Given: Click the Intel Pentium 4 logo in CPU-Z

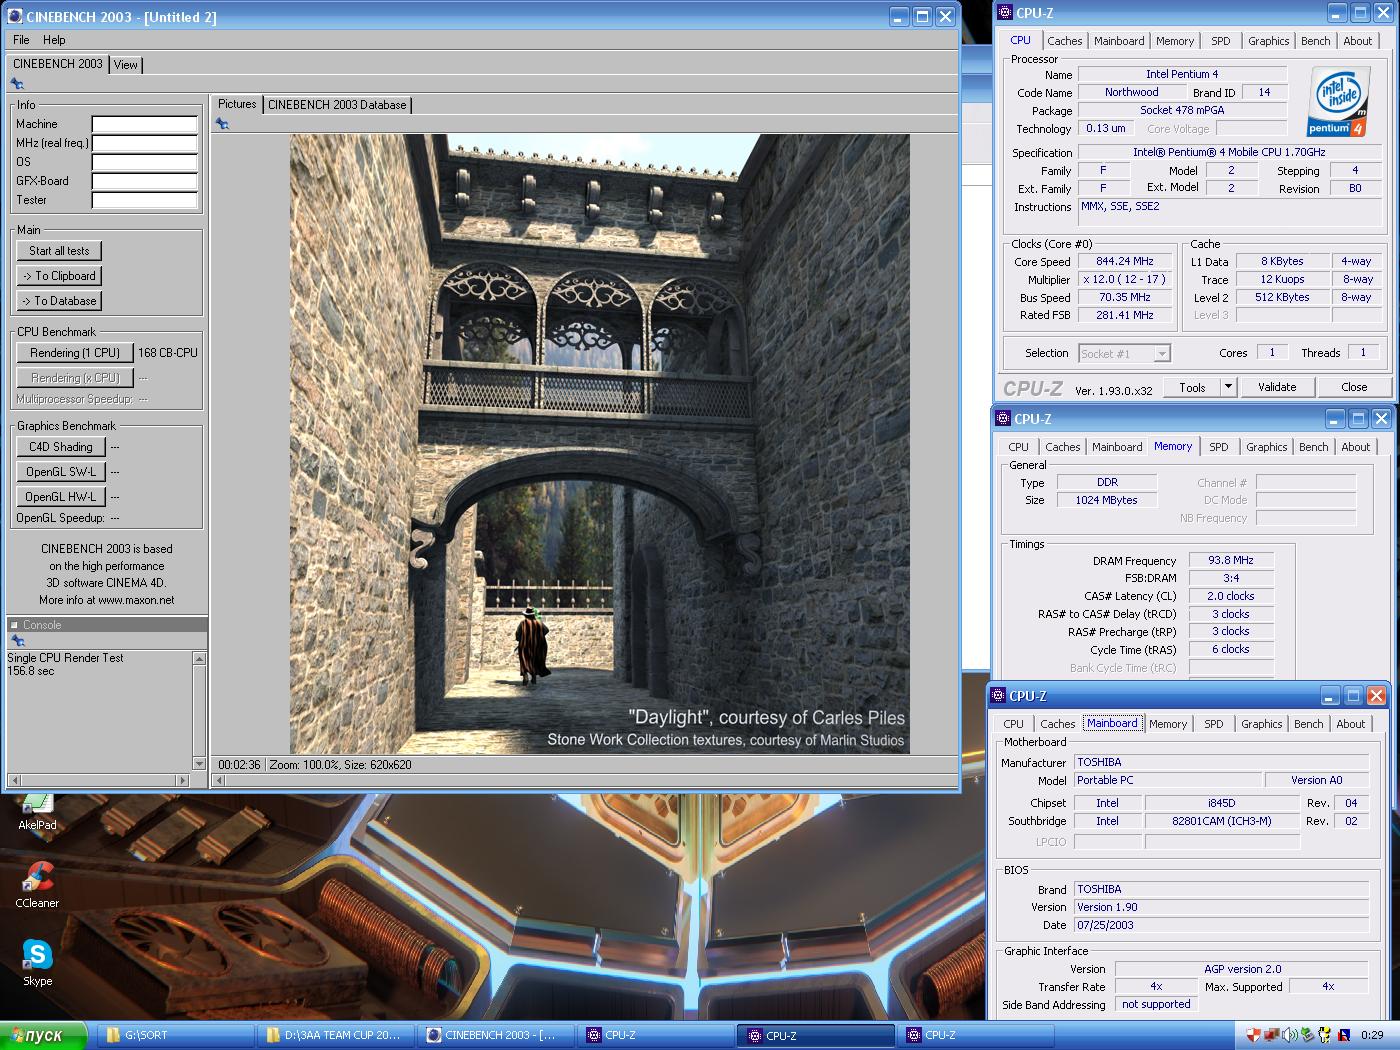Looking at the screenshot, I should pos(1337,101).
